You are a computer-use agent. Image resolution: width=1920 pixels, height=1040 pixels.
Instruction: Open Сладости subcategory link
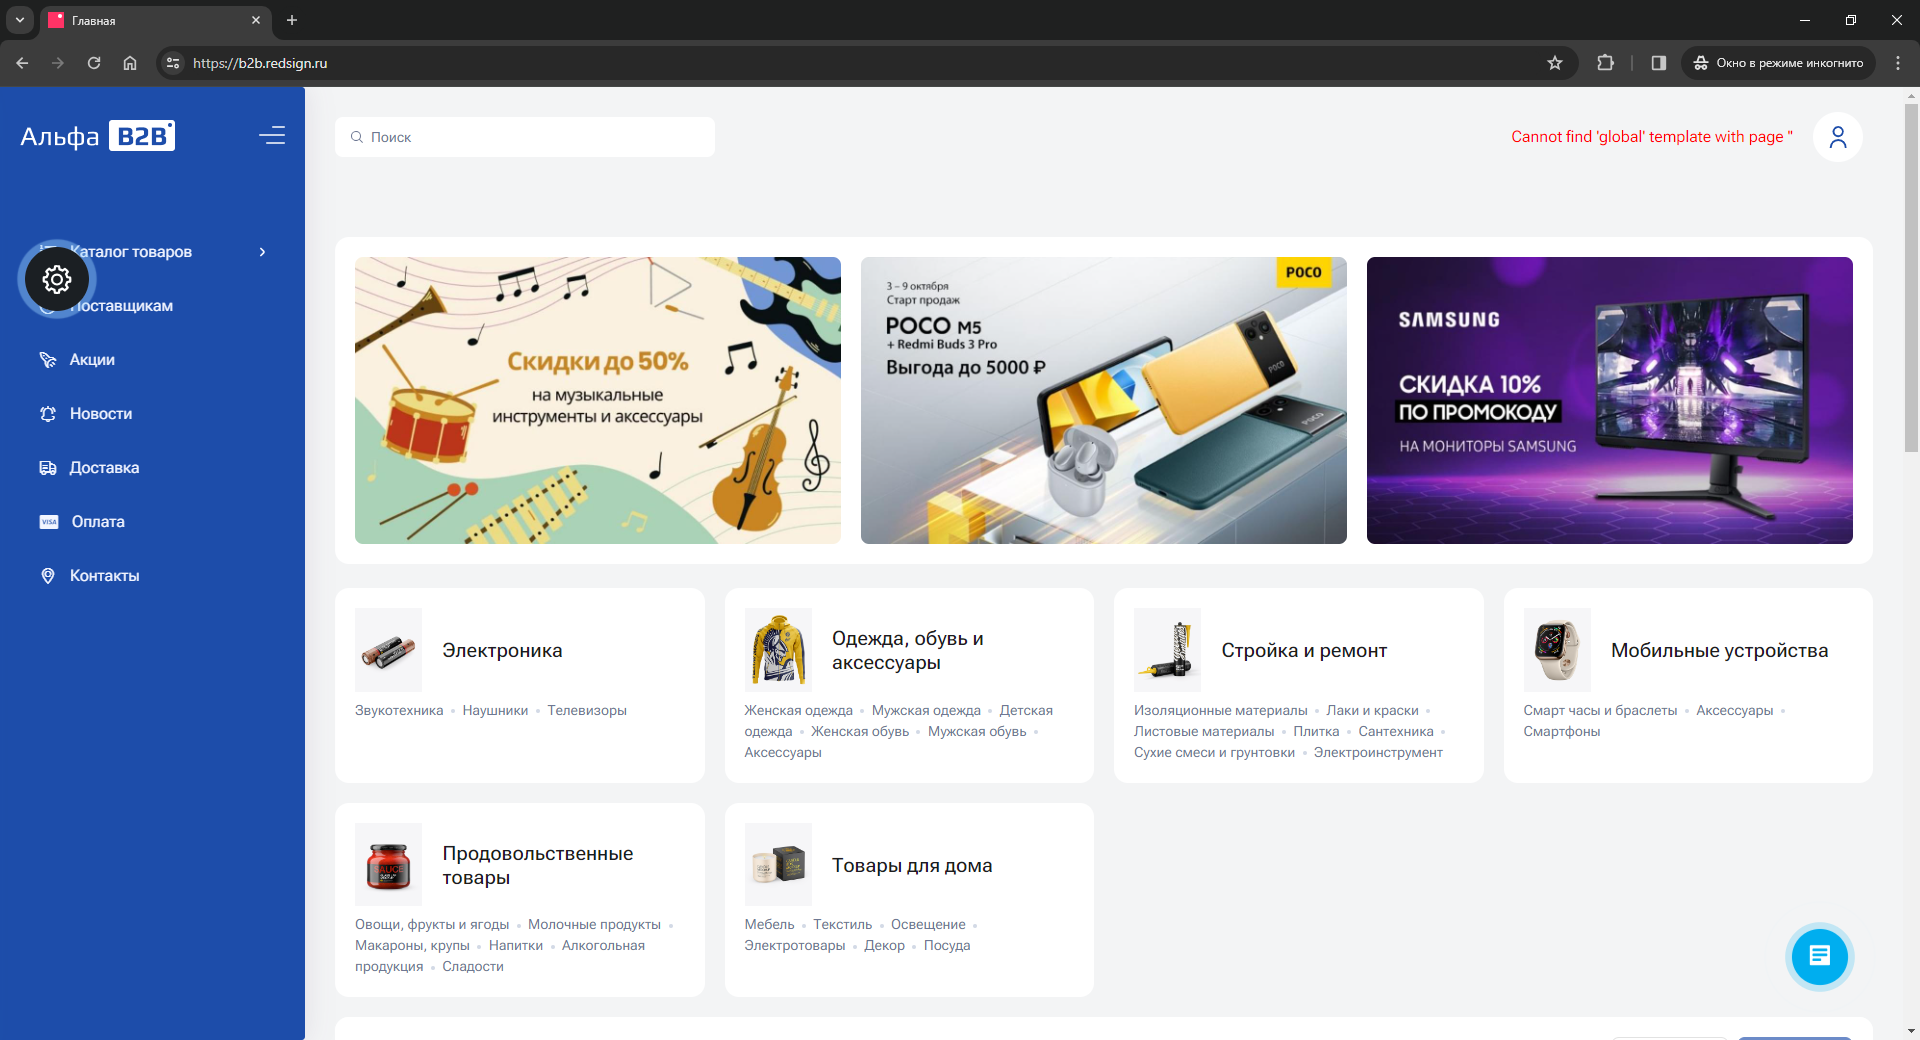473,967
